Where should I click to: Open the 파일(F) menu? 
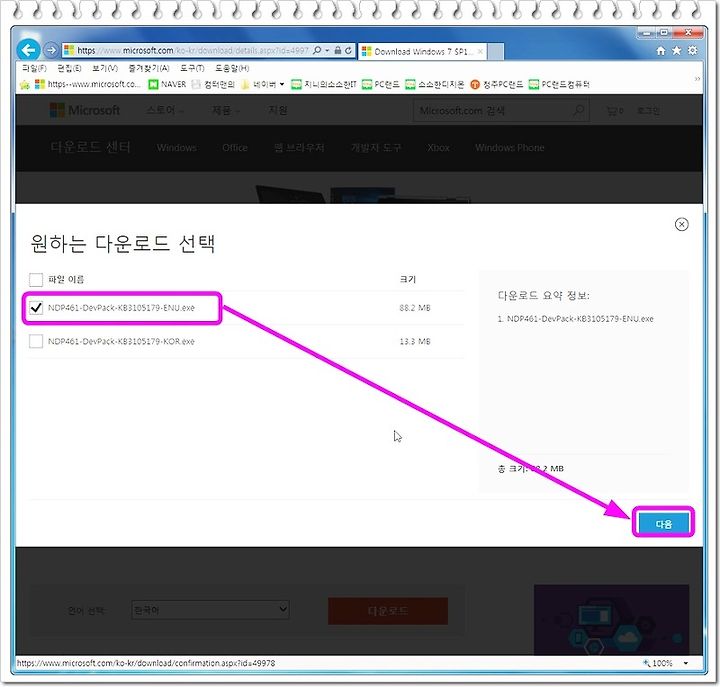[x=34, y=68]
